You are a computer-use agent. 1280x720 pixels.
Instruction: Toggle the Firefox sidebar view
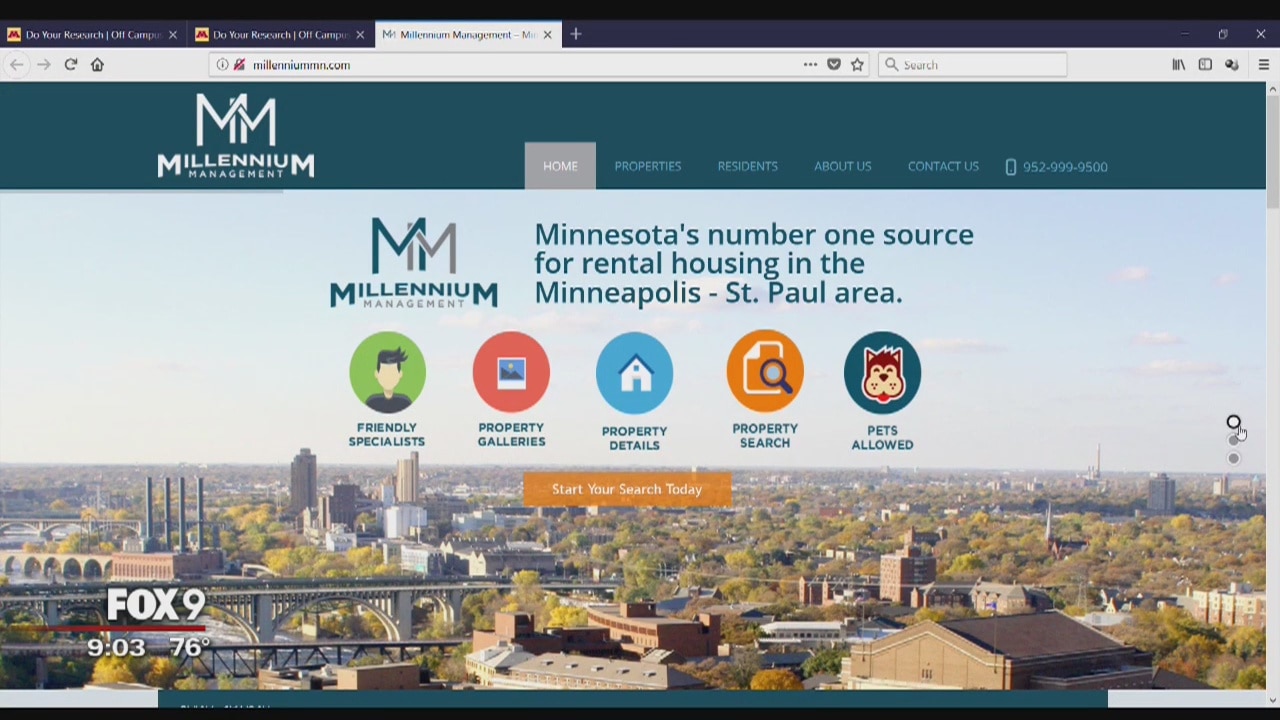click(x=1205, y=64)
